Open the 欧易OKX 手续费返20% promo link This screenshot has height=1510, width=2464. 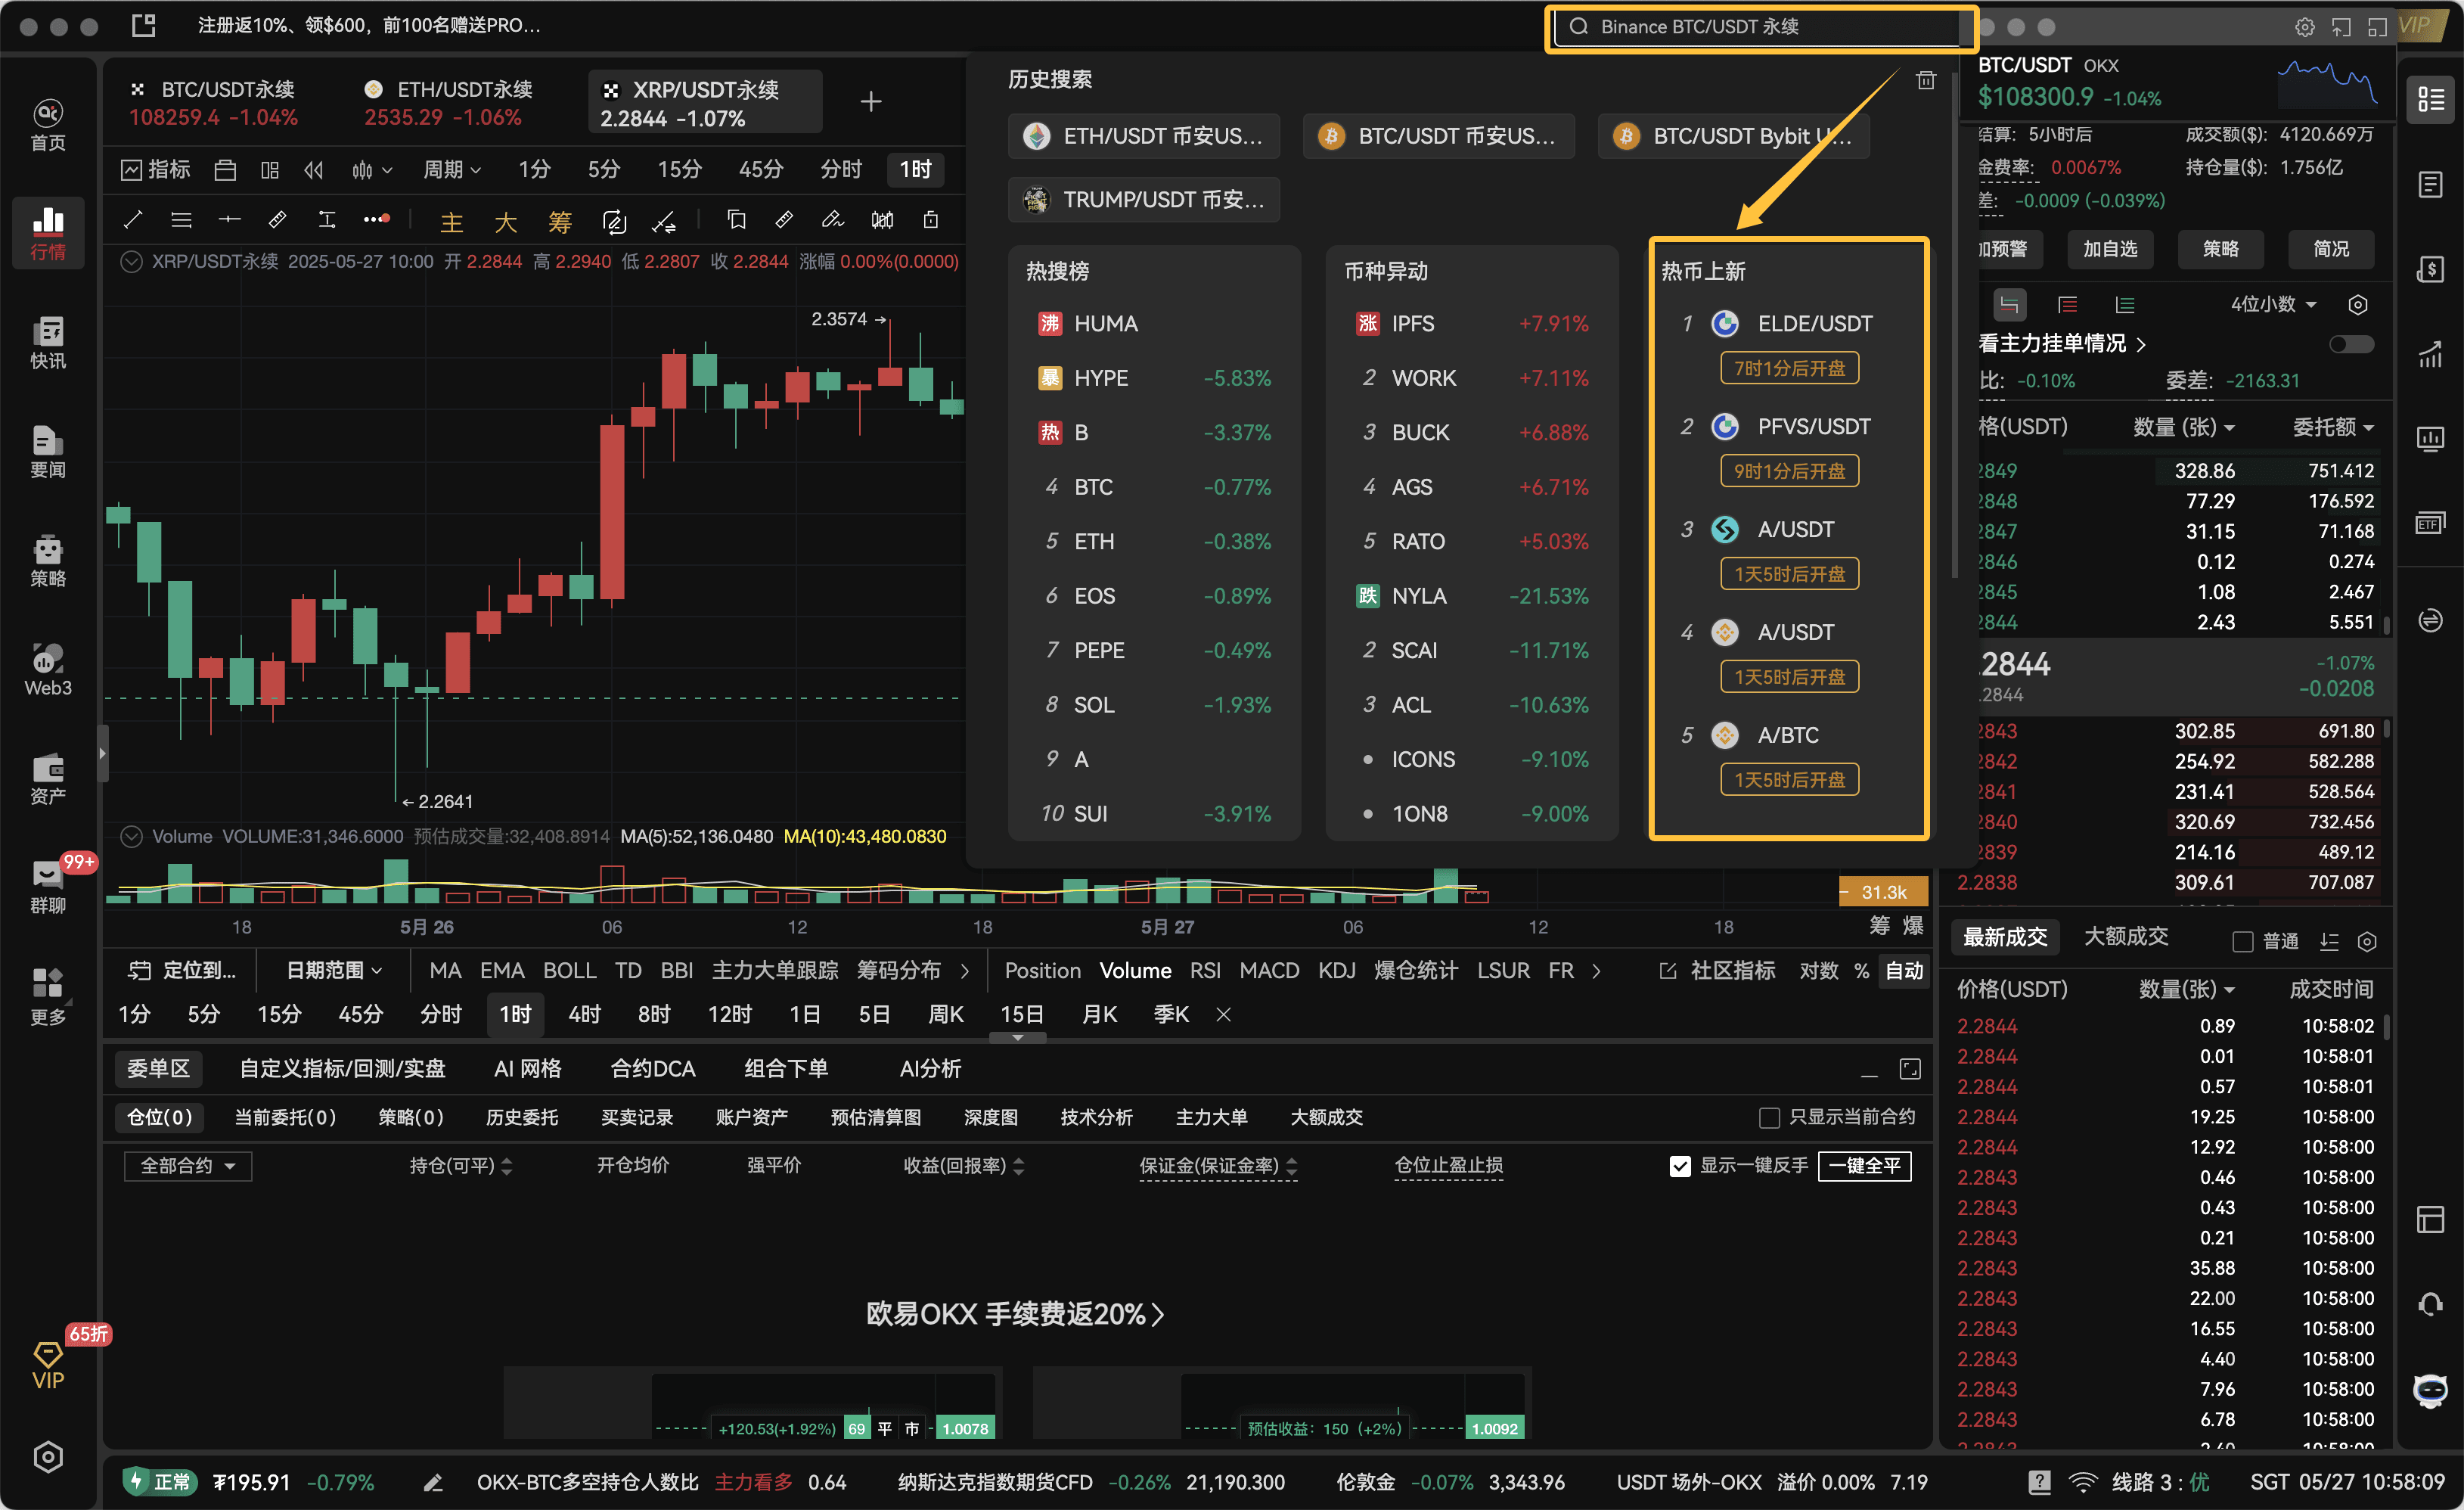1015,1313
